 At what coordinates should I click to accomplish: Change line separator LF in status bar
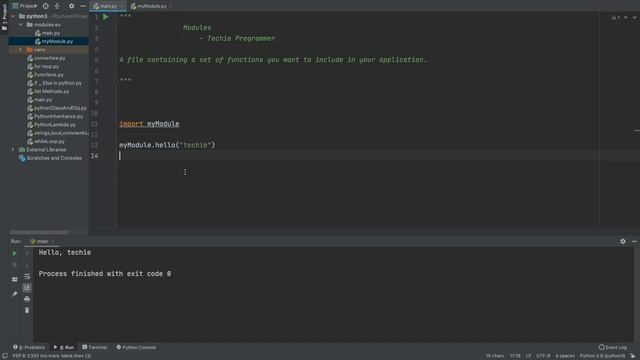528,356
